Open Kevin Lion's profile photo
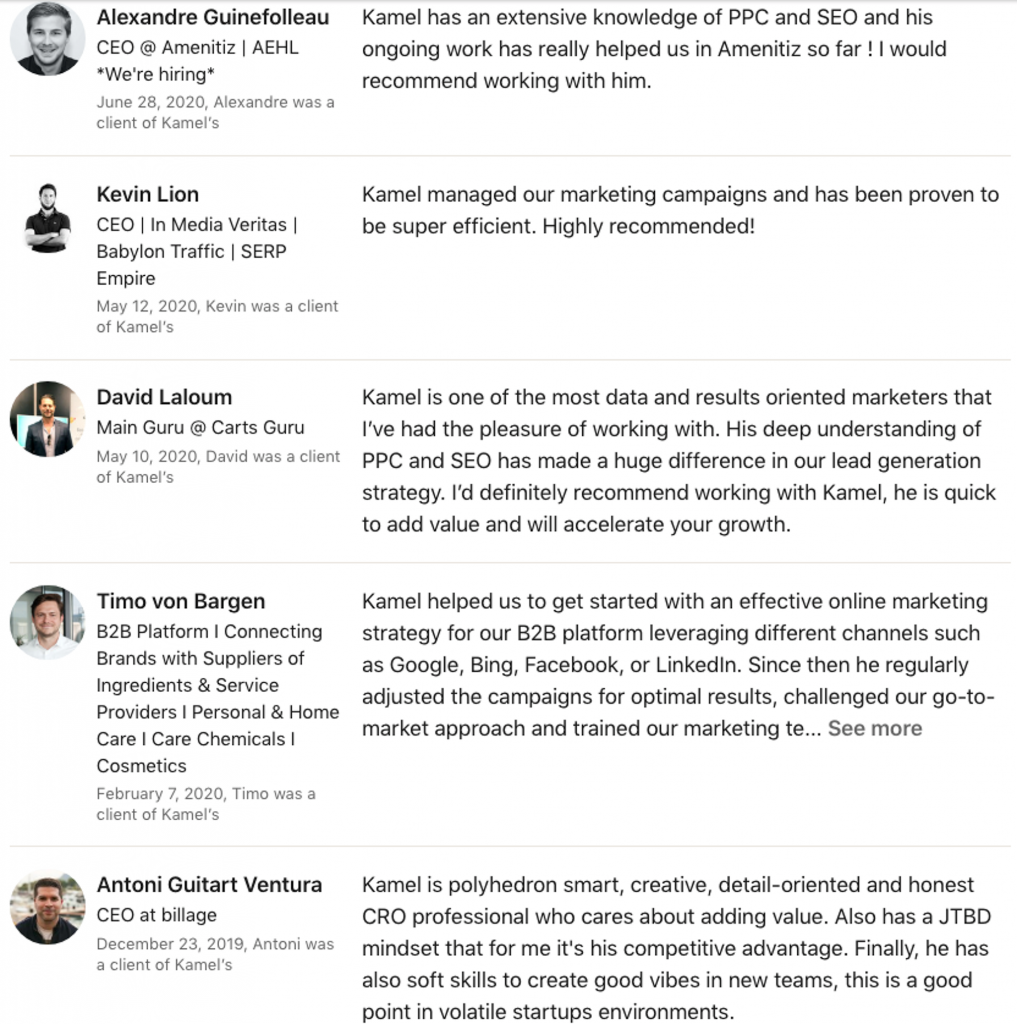1017x1024 pixels. coord(47,217)
